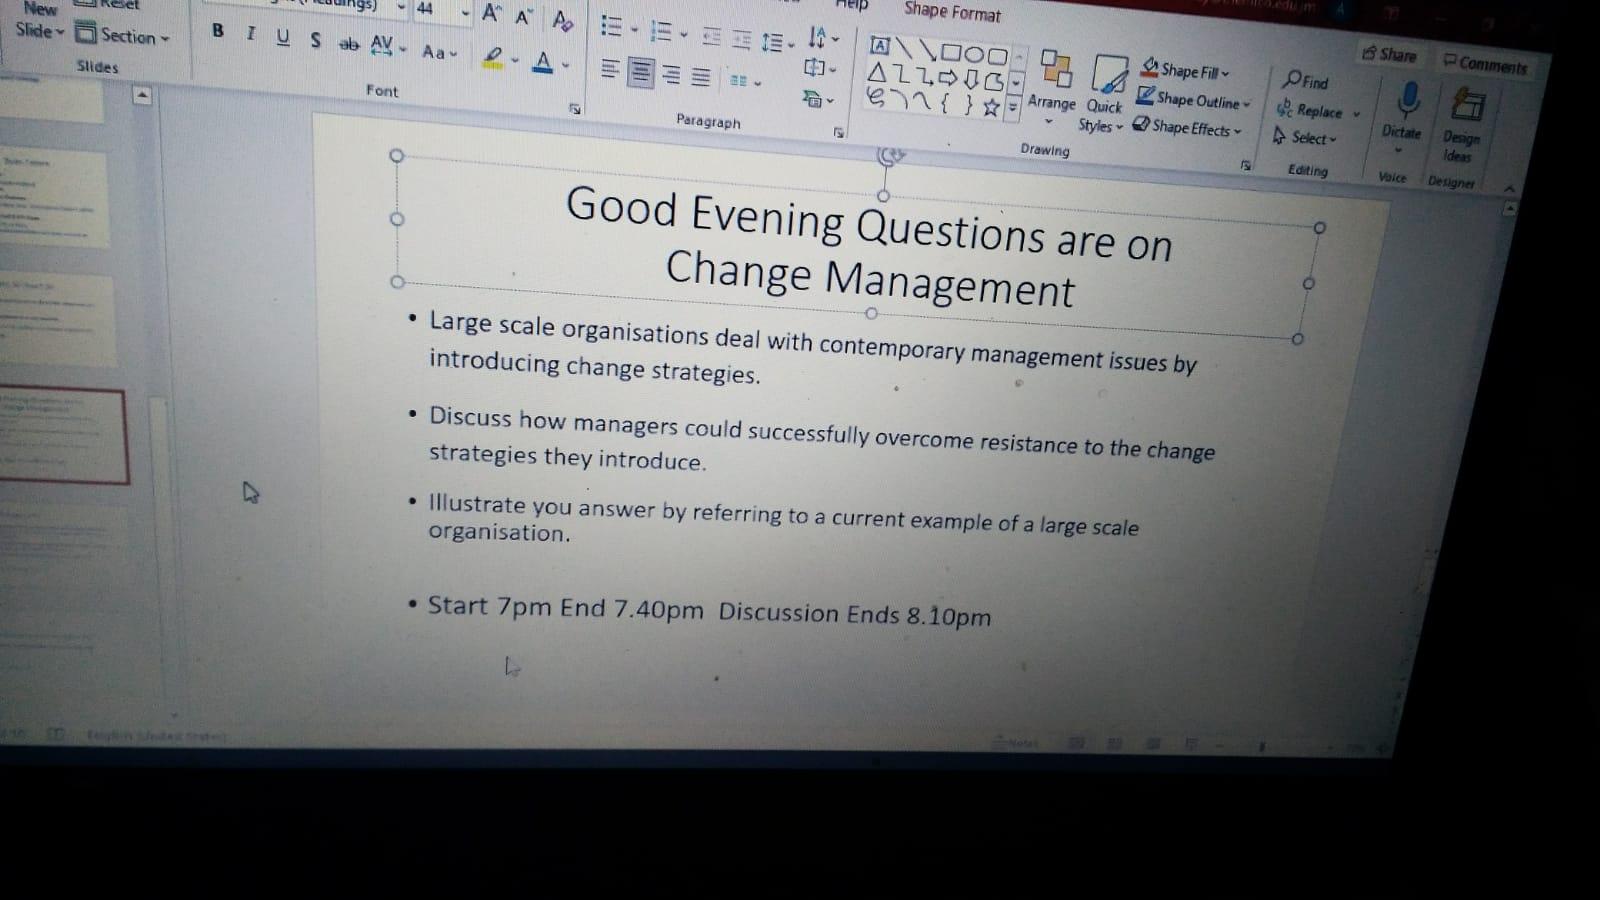
Task: Toggle Underline formatting
Action: click(283, 37)
